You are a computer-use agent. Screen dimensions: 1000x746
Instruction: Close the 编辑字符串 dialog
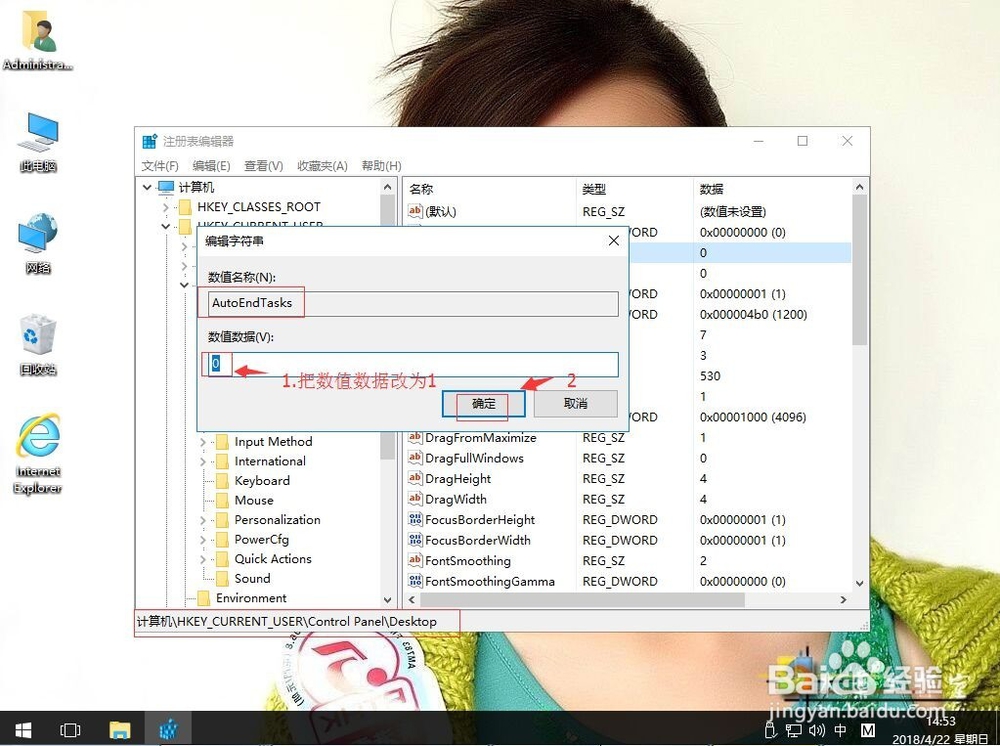click(x=614, y=240)
